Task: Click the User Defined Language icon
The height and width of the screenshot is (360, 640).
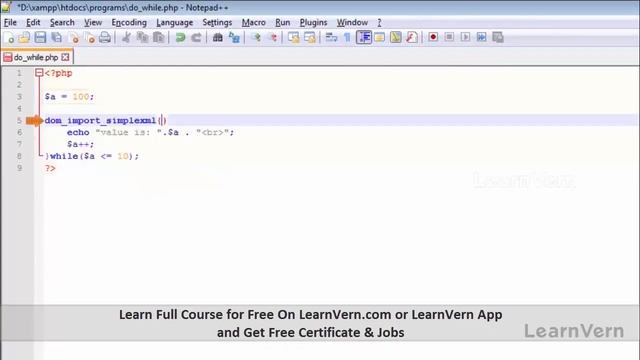Action: pos(380,38)
